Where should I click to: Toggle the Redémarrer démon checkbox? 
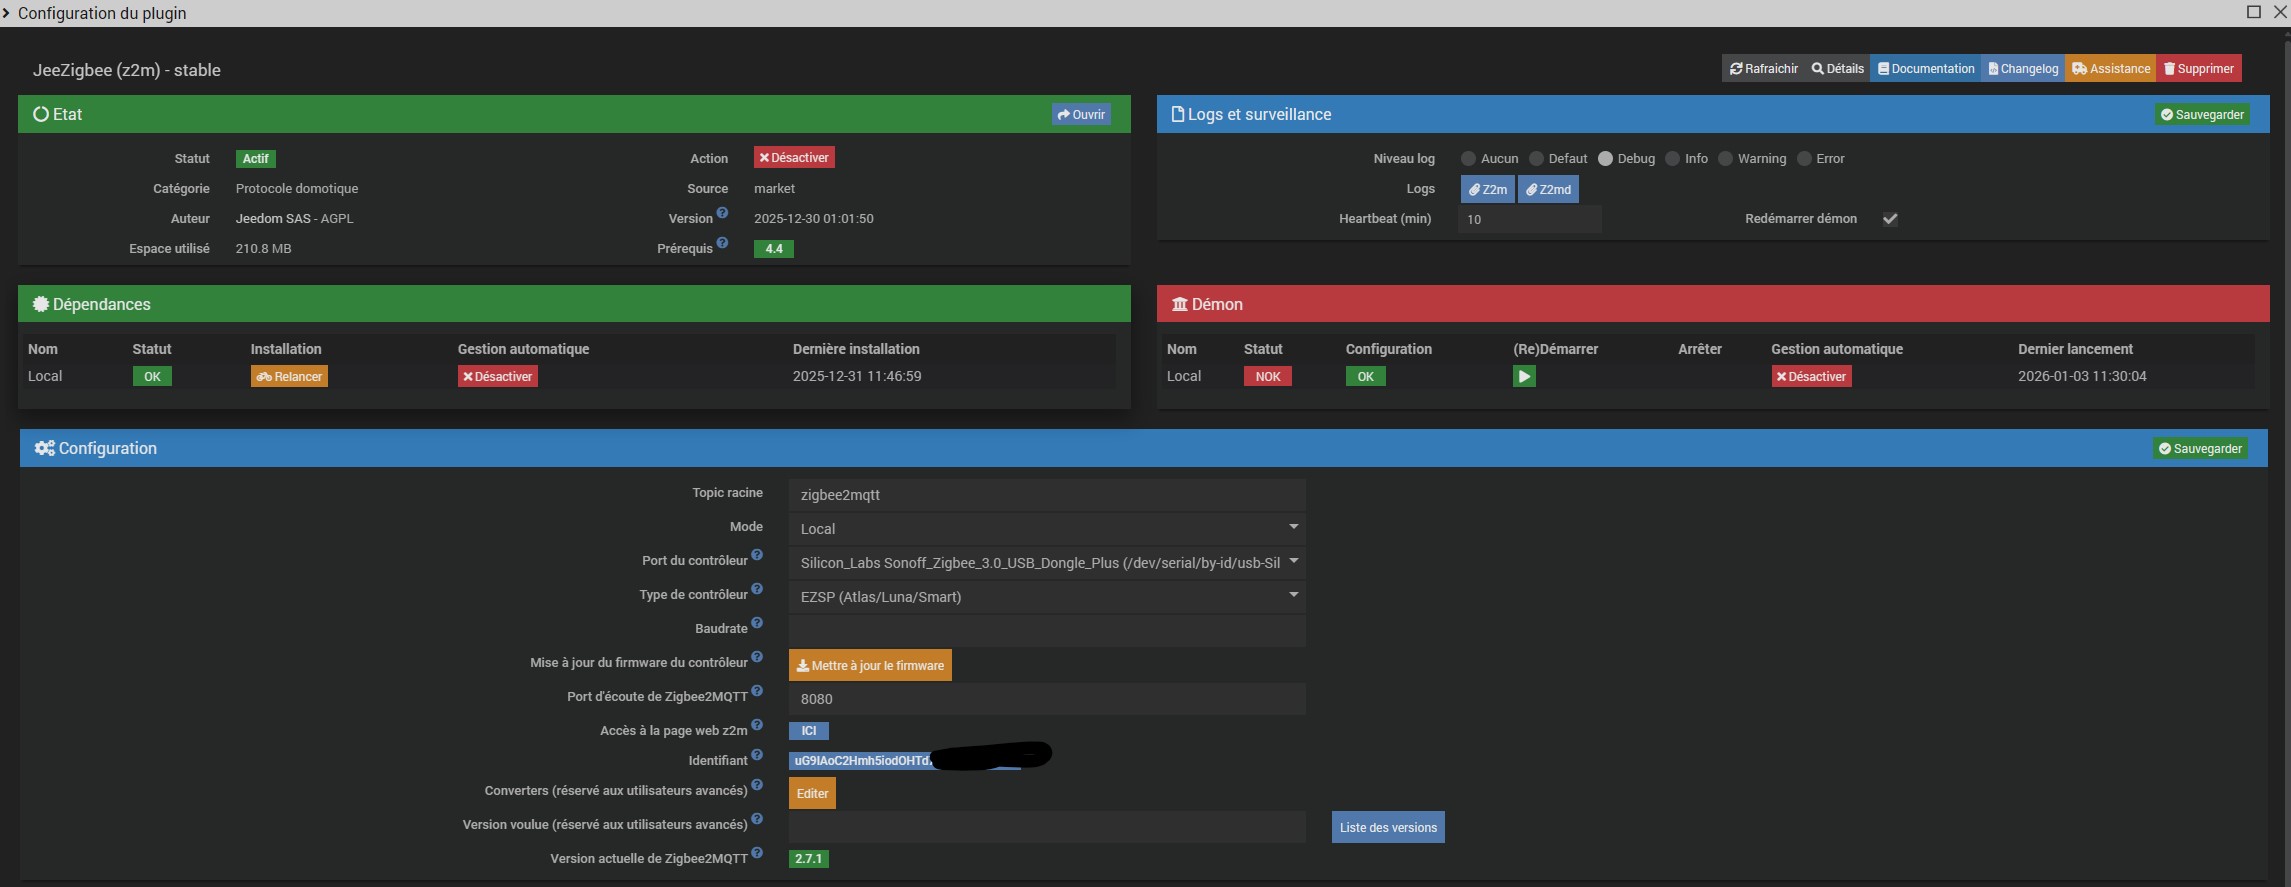[x=1890, y=219]
